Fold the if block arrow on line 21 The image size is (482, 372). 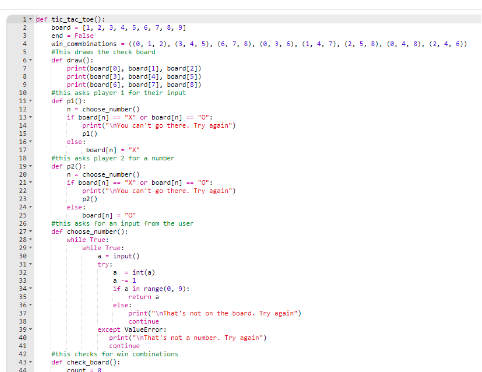[x=31, y=183]
